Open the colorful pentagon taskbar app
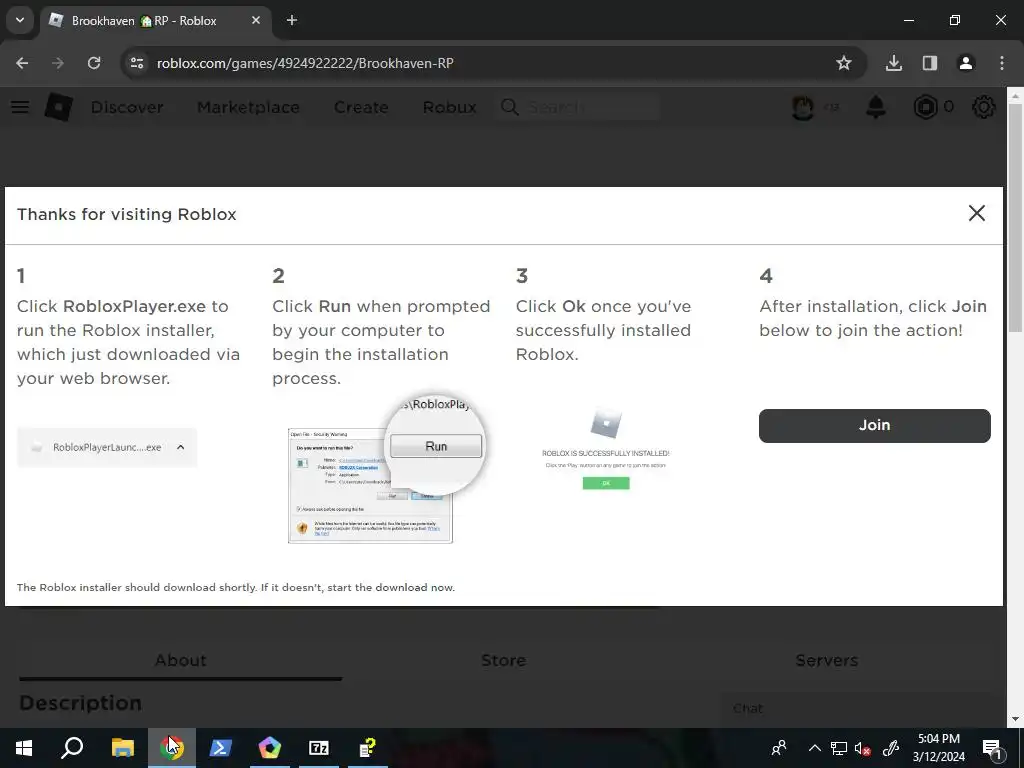 click(270, 748)
